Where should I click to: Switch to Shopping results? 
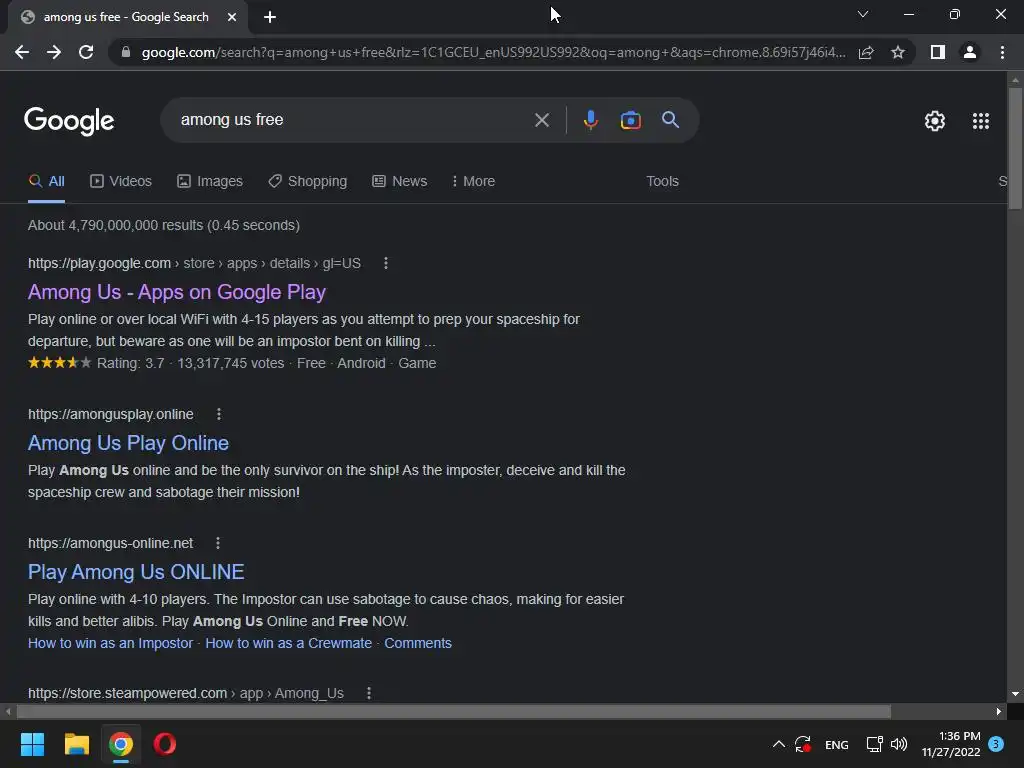pyautogui.click(x=308, y=182)
